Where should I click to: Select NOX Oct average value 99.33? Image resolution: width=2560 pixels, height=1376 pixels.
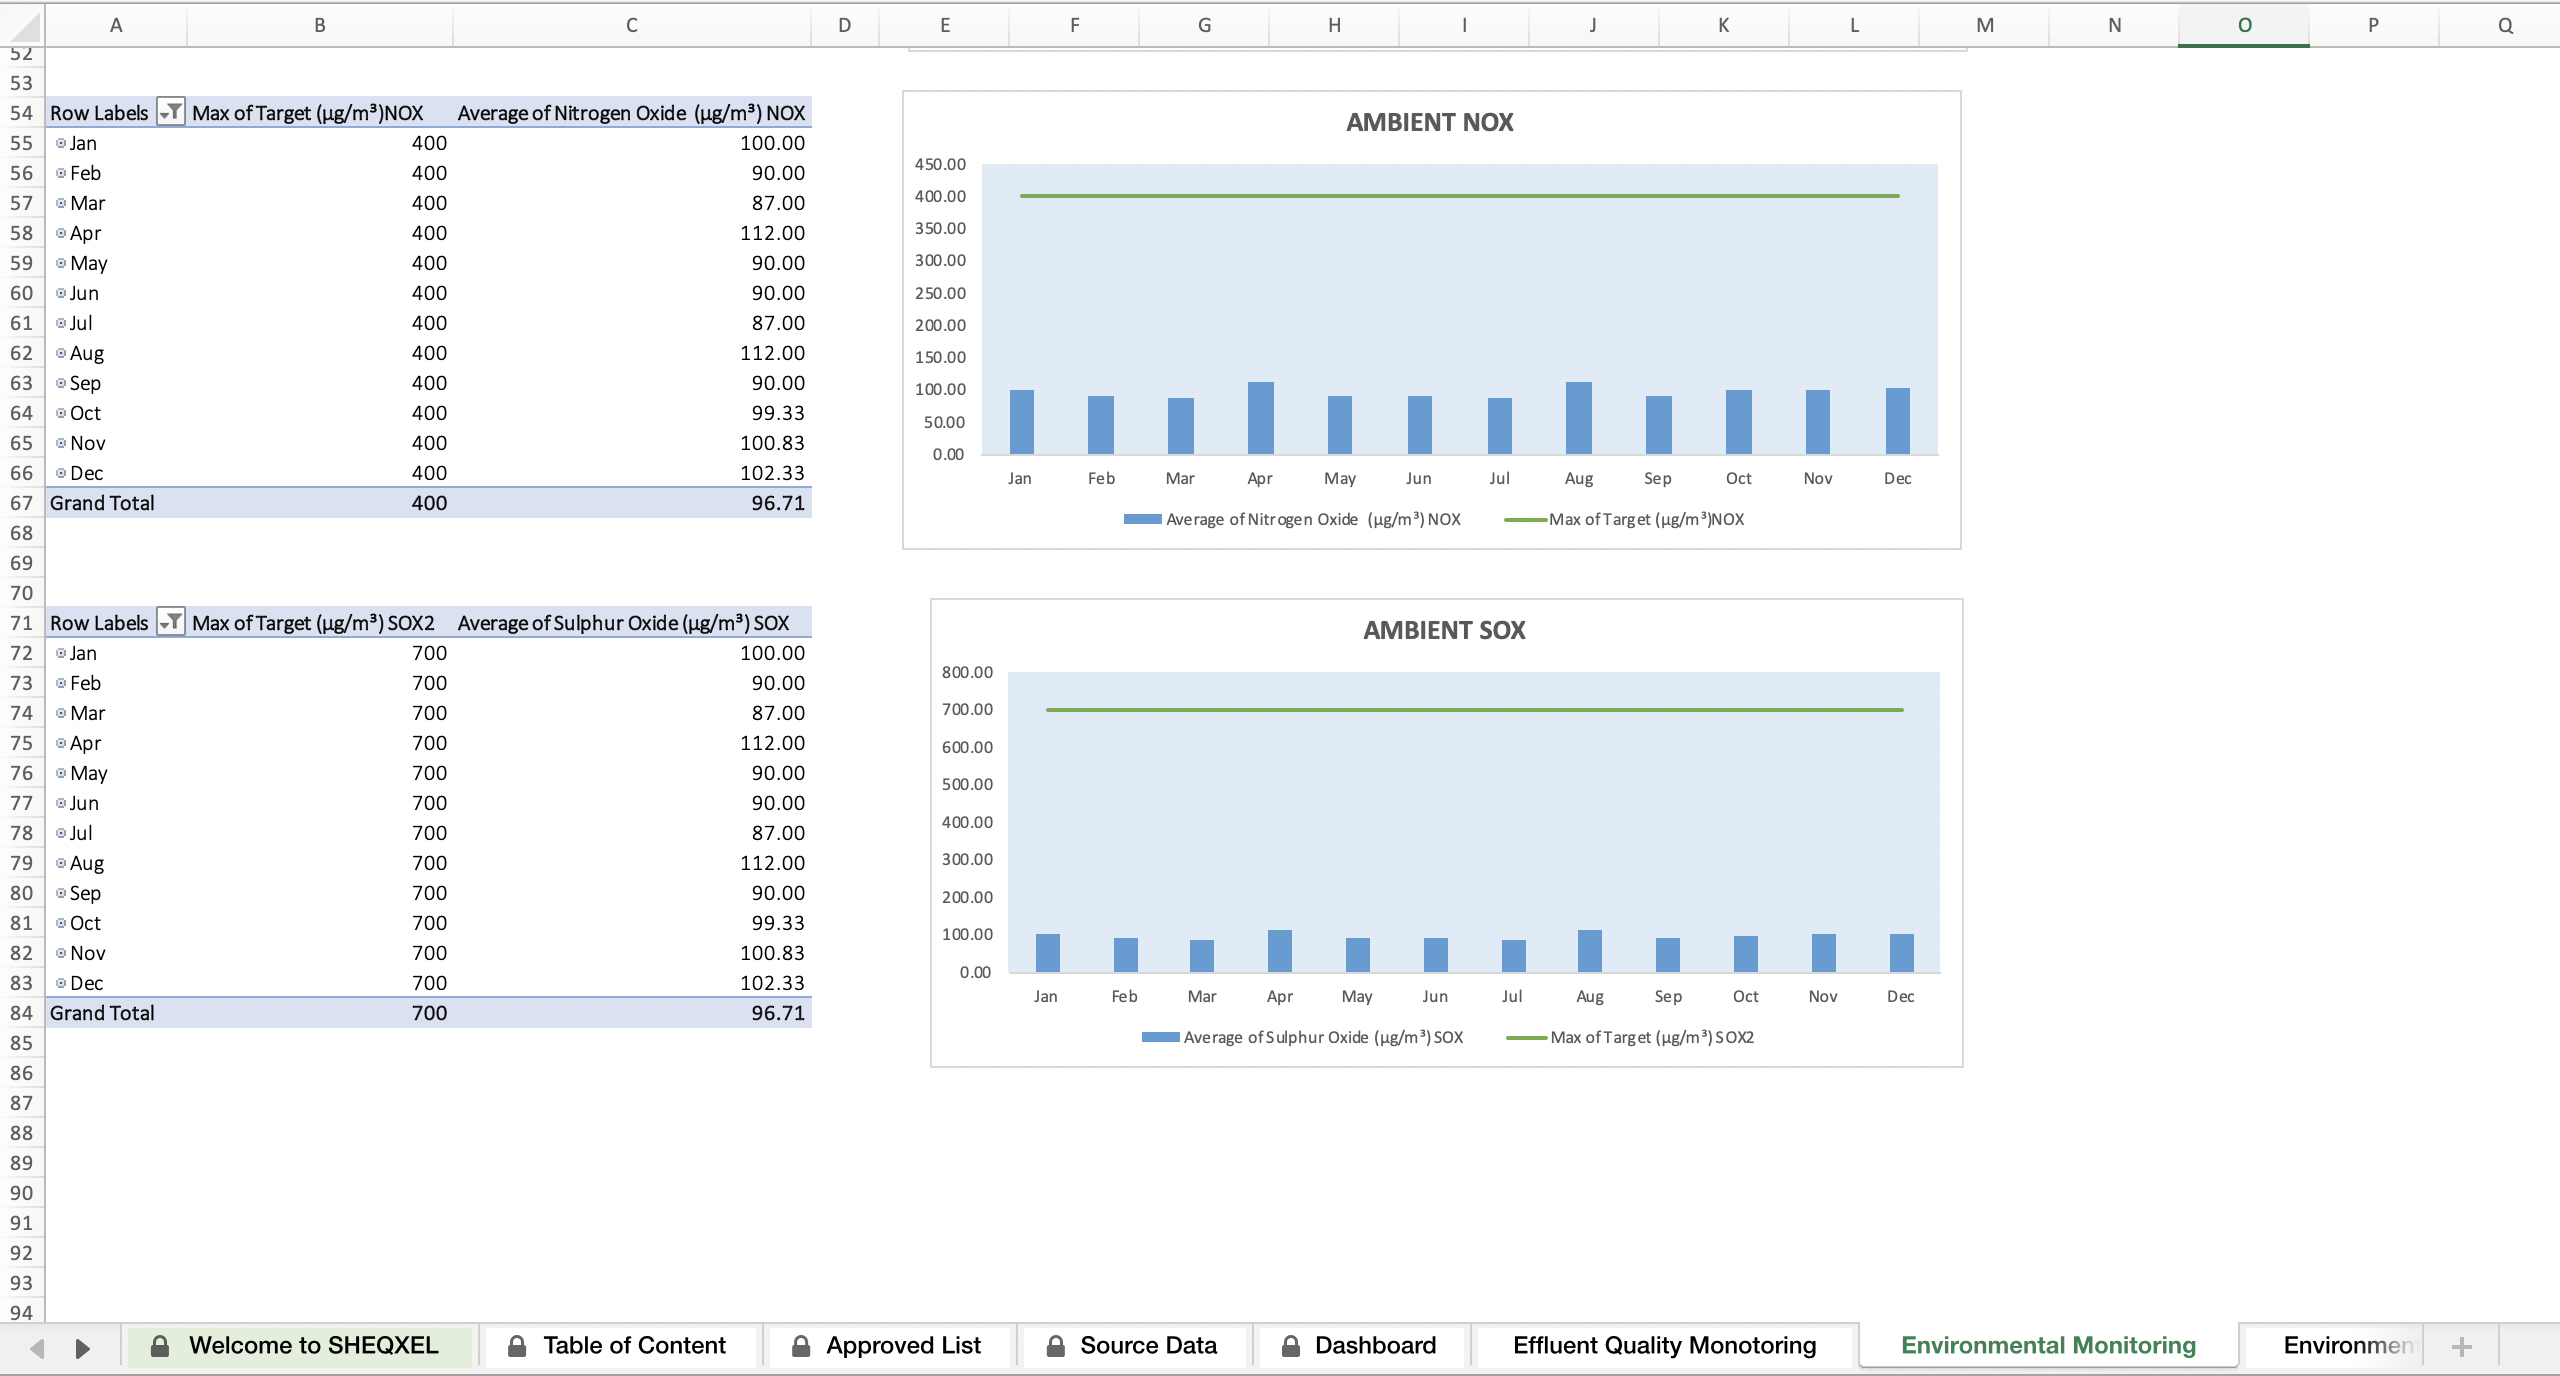pyautogui.click(x=632, y=413)
